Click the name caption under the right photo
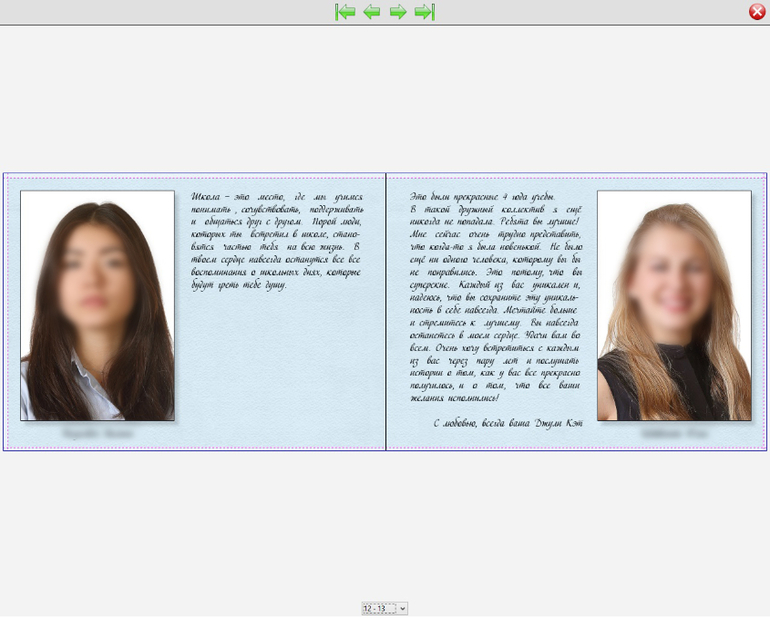This screenshot has height=619, width=770. click(x=674, y=435)
